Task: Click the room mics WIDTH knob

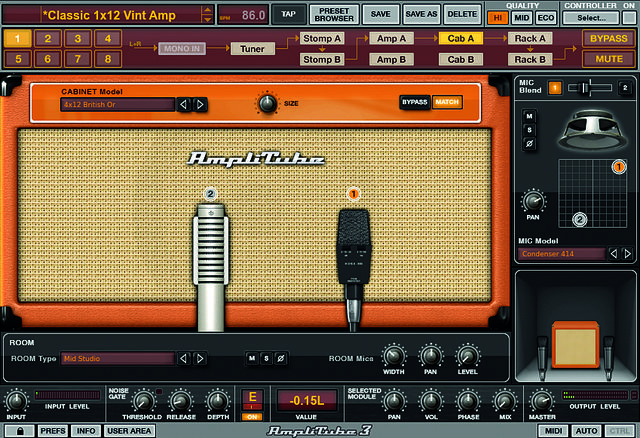Action: 394,356
